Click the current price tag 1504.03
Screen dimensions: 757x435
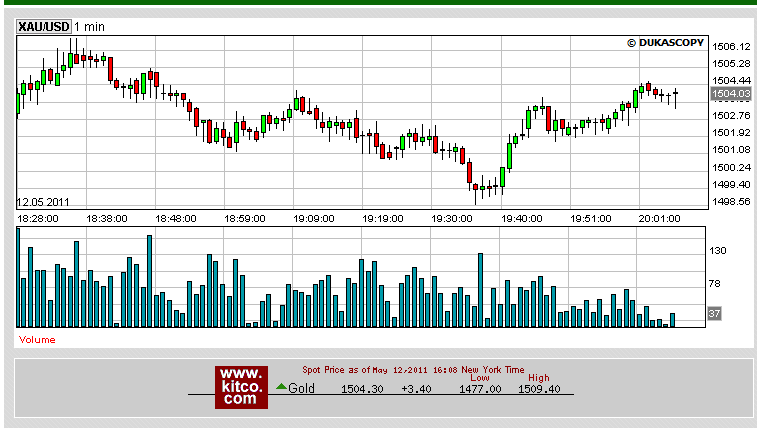(730, 94)
